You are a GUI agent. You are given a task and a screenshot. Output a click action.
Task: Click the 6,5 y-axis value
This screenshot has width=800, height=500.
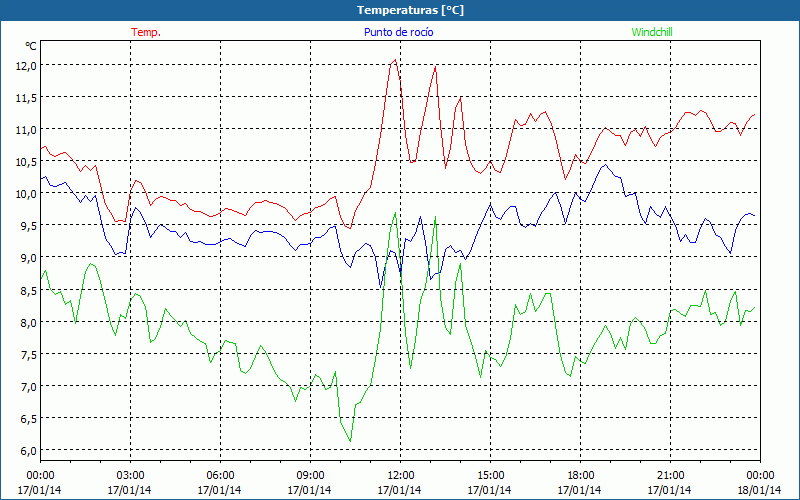[28, 419]
